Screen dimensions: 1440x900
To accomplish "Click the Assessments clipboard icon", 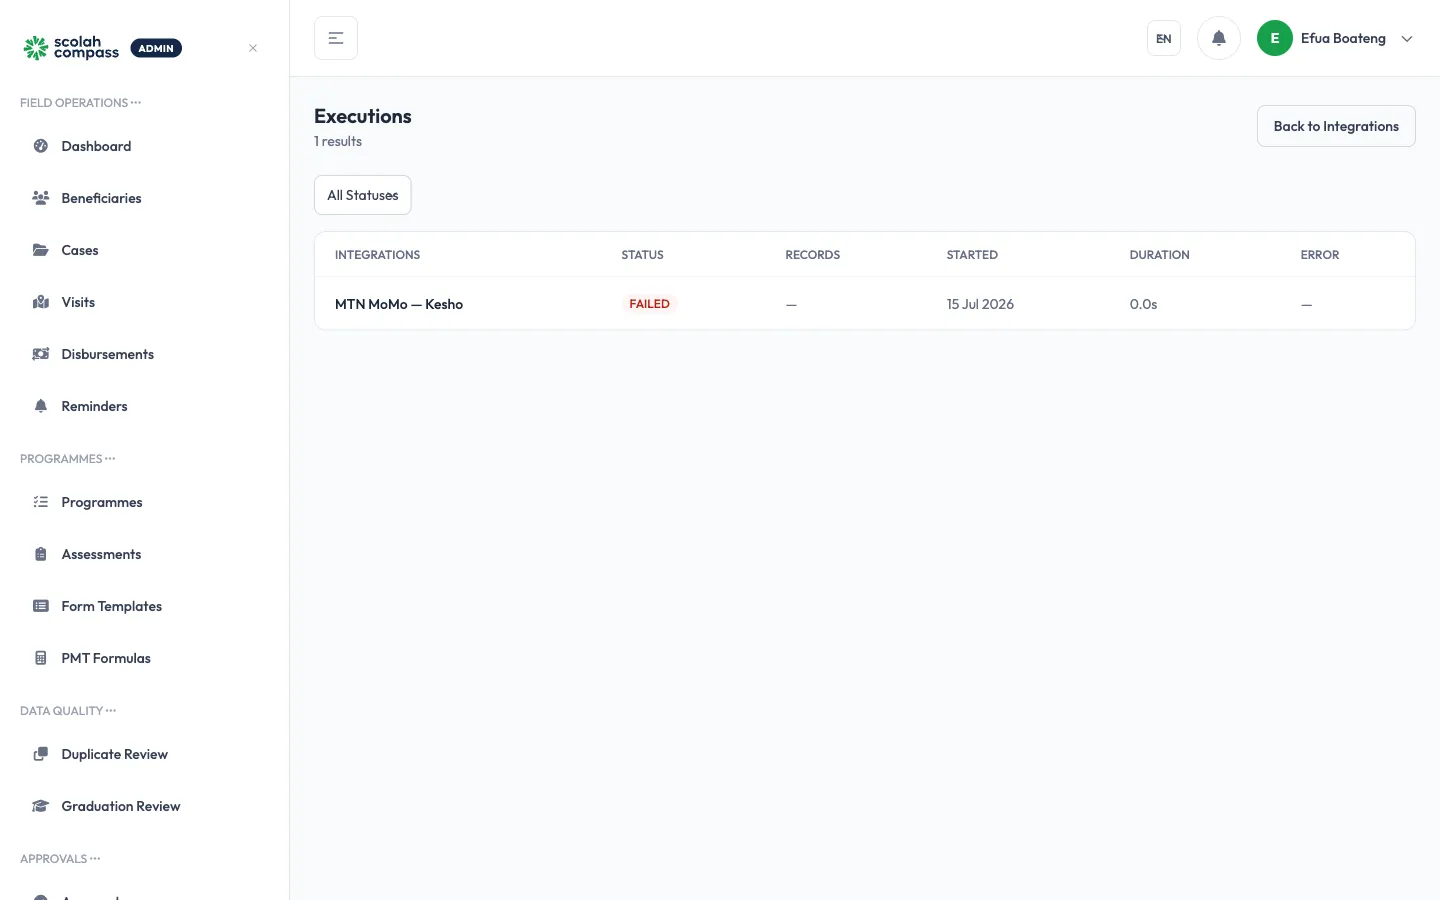I will [41, 554].
